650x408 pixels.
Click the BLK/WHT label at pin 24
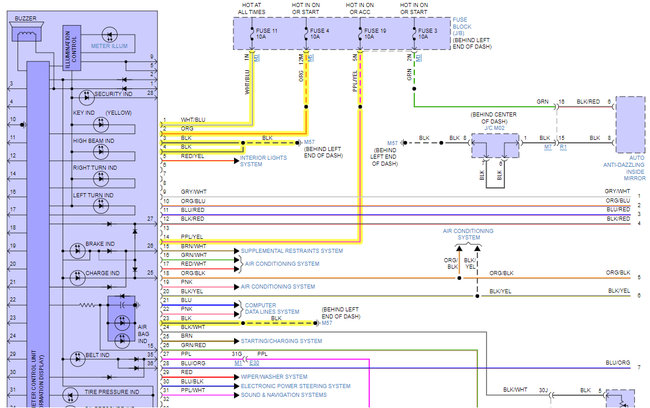click(x=193, y=327)
